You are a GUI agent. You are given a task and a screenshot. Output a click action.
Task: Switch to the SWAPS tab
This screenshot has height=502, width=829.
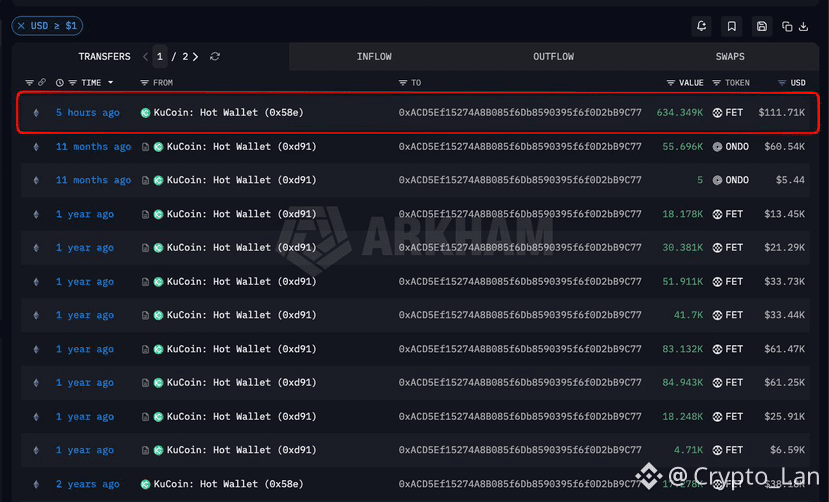click(x=730, y=57)
